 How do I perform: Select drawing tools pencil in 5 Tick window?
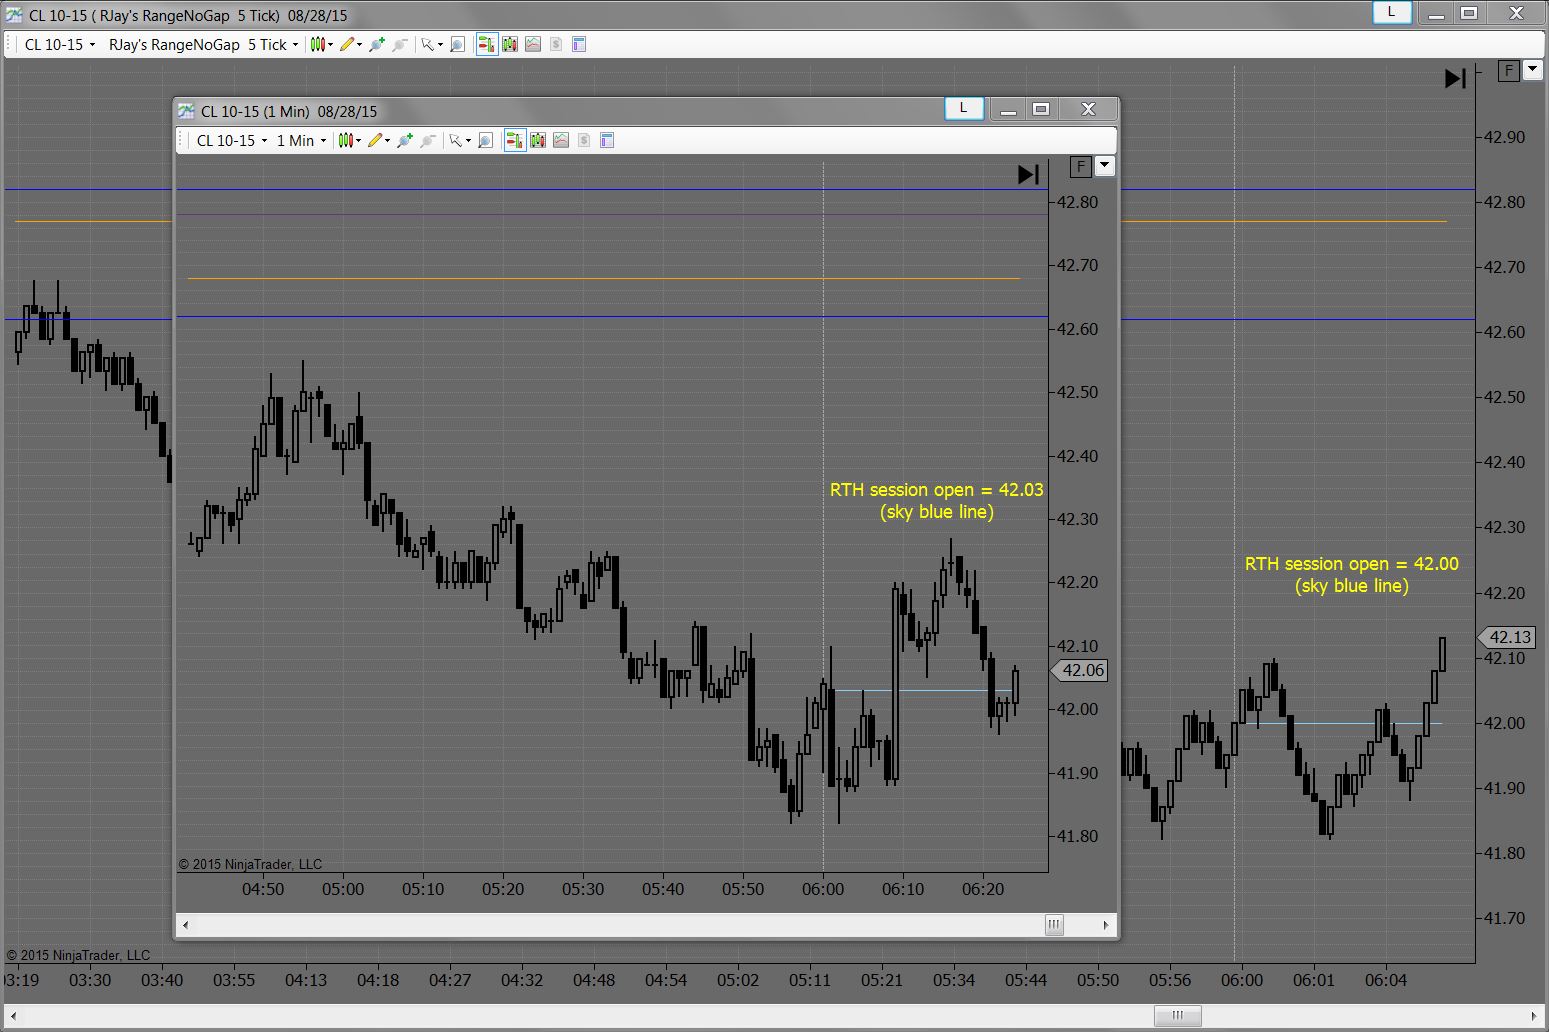click(347, 44)
